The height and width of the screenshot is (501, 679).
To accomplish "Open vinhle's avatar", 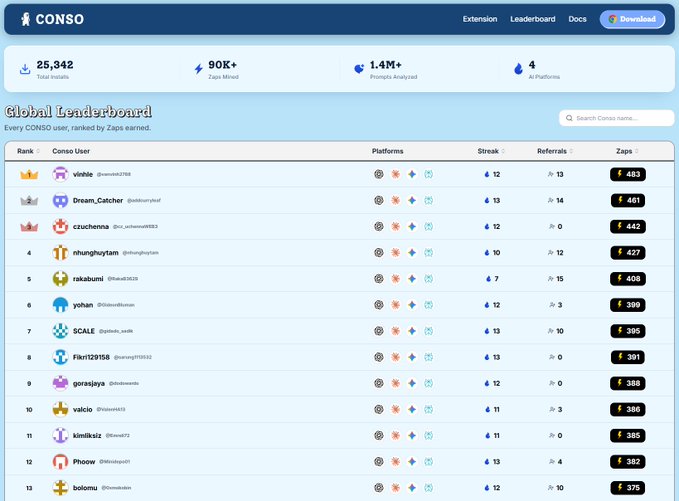I will pyautogui.click(x=60, y=174).
